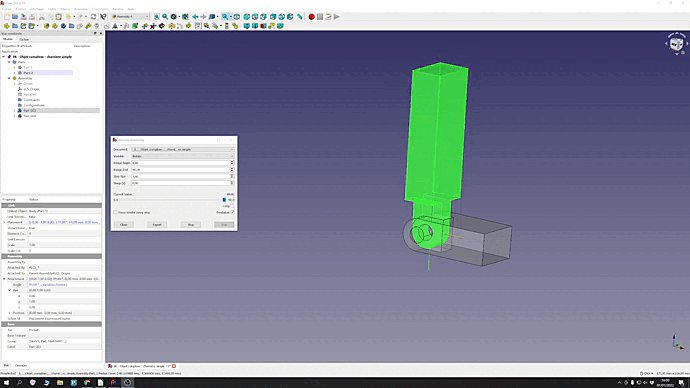The width and height of the screenshot is (690, 388).
Task: Click the green cube Assembly4 toolbar icon
Action: 135,26
